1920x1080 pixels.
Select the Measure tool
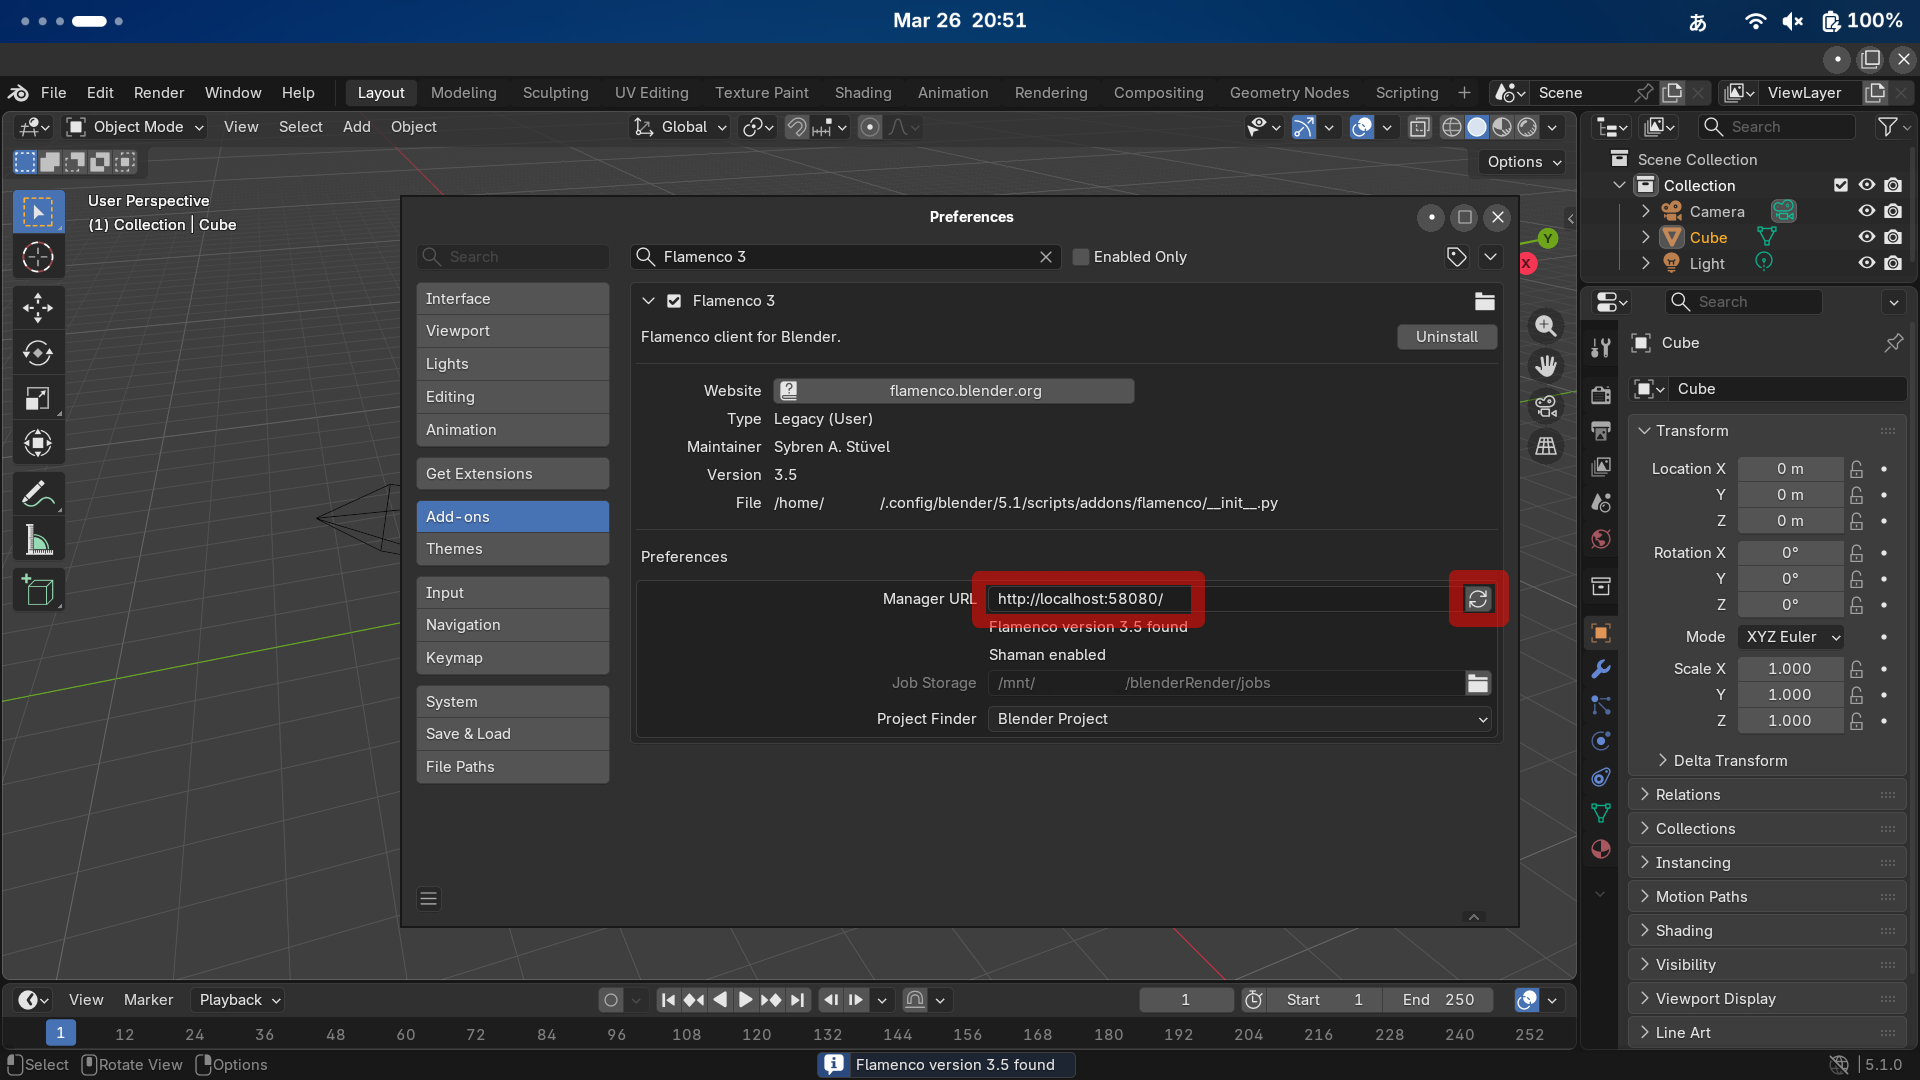pyautogui.click(x=38, y=540)
